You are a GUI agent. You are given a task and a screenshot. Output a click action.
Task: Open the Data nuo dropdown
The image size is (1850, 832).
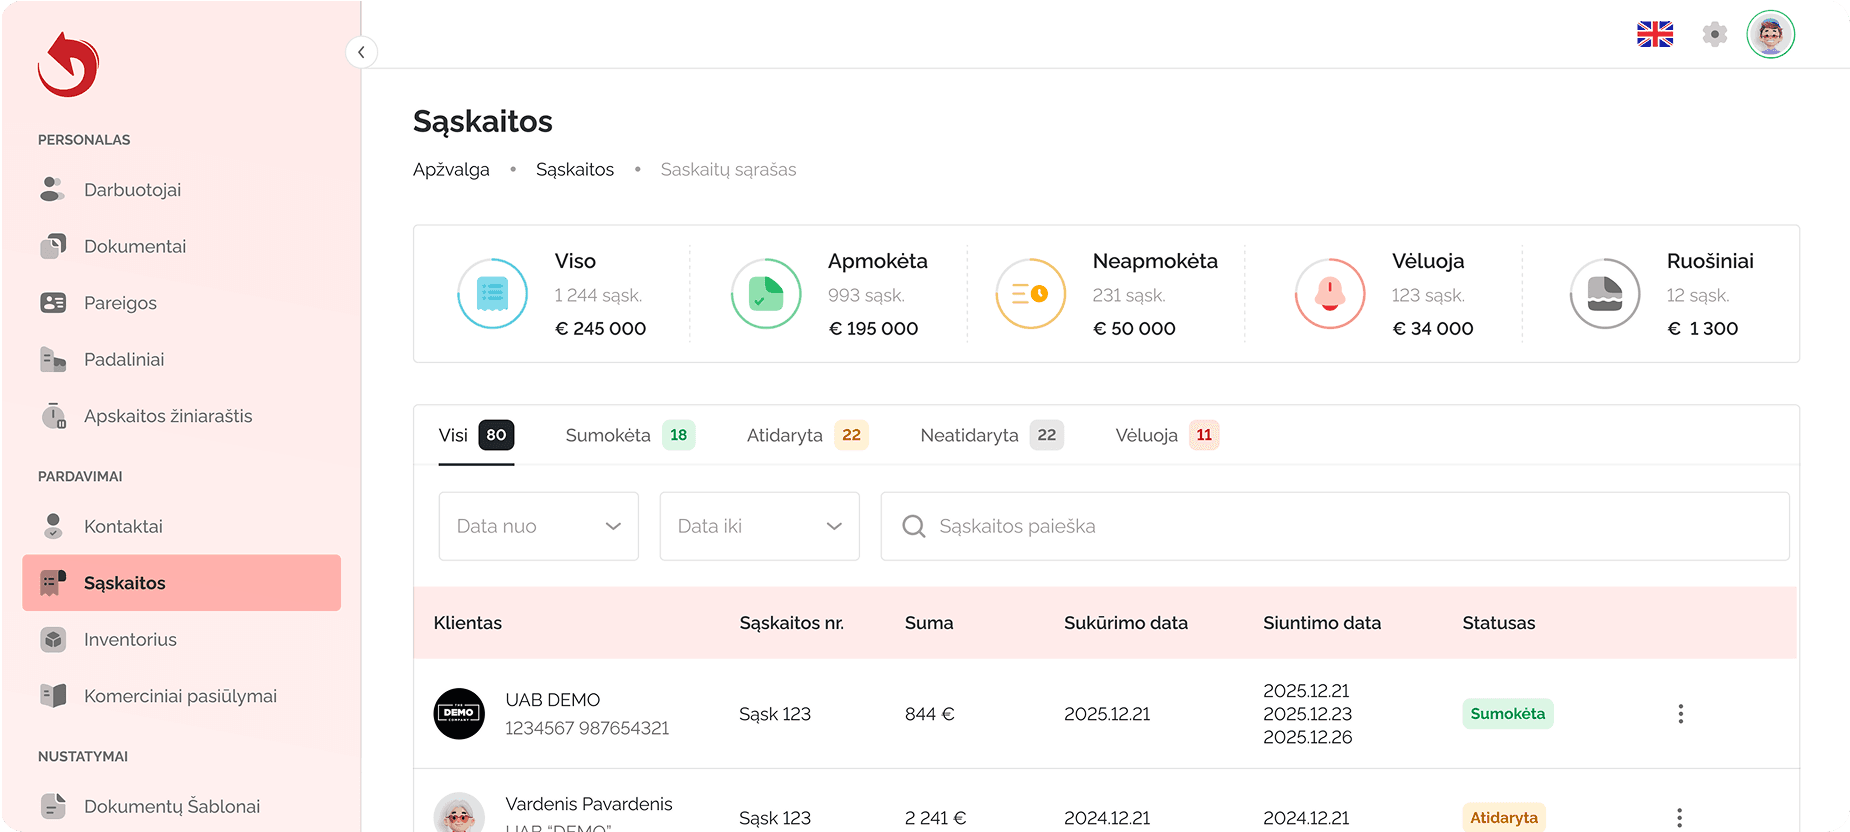pyautogui.click(x=539, y=526)
